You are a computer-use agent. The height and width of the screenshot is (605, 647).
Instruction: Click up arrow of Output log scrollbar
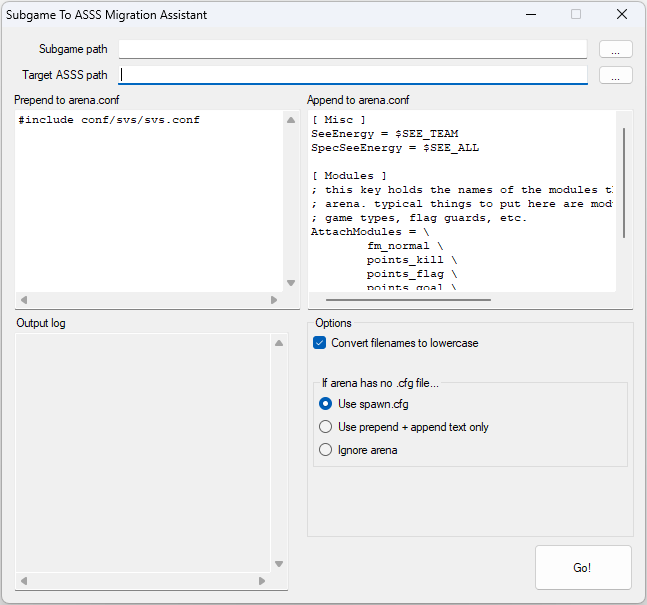tap(279, 343)
